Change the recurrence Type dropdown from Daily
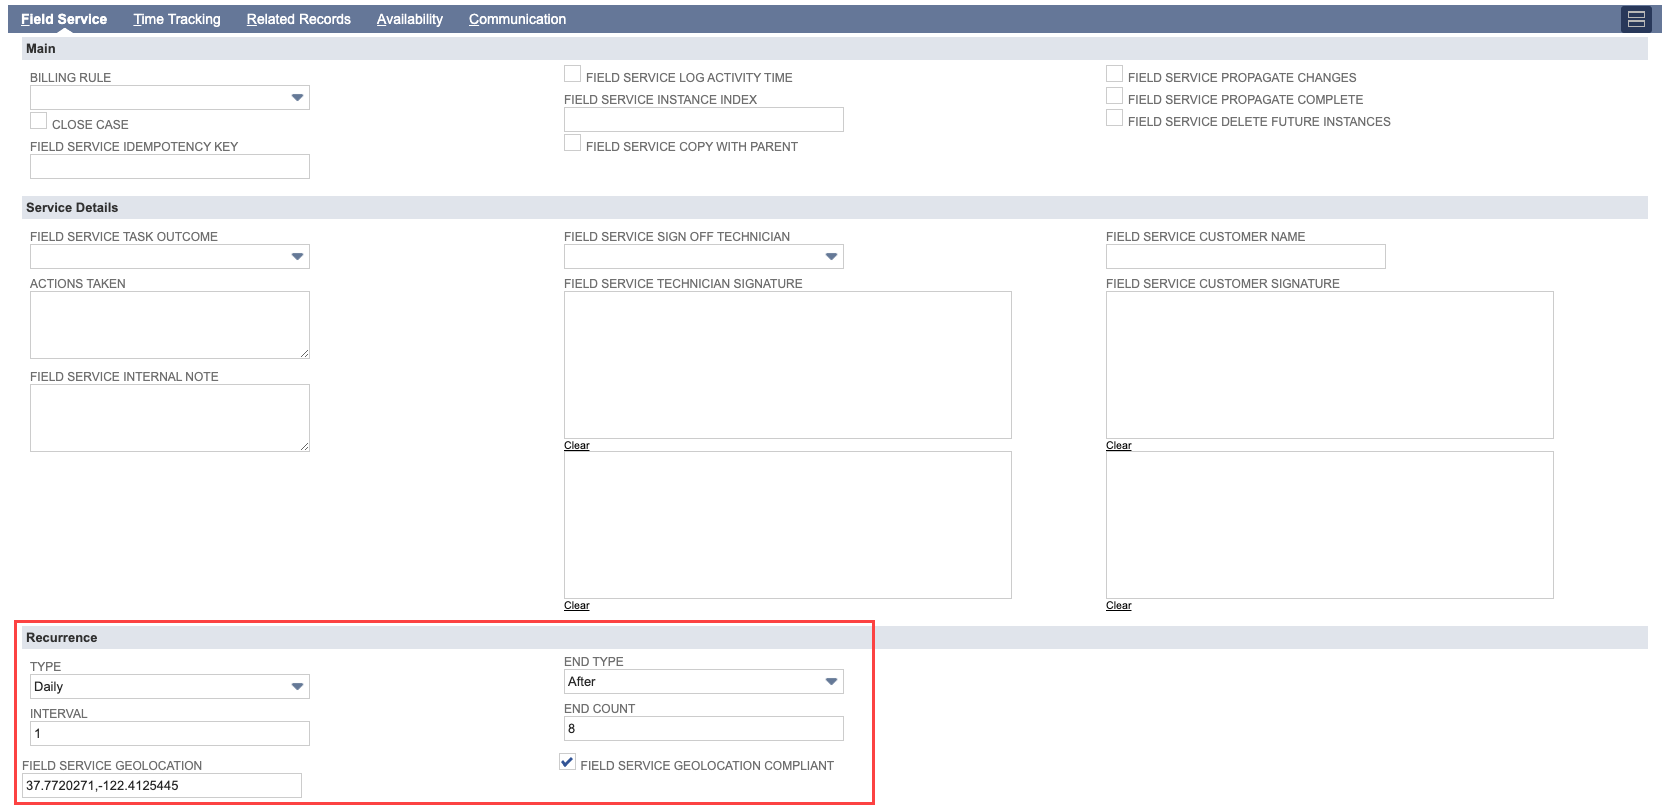This screenshot has width=1666, height=810. pos(170,686)
